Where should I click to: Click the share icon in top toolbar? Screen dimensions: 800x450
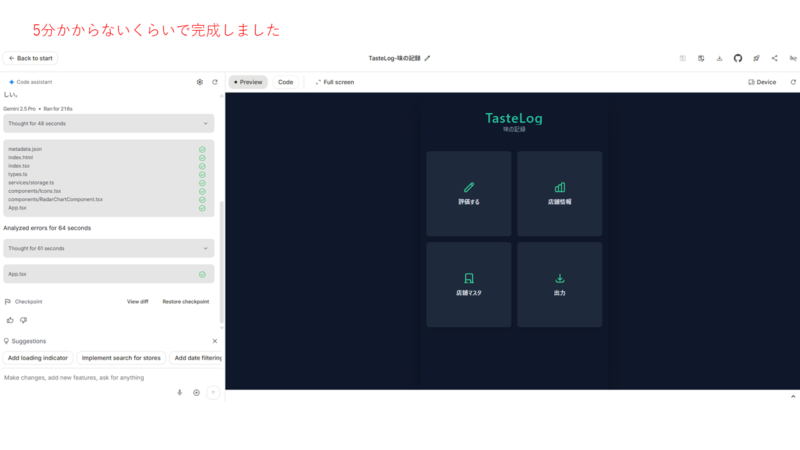[775, 58]
